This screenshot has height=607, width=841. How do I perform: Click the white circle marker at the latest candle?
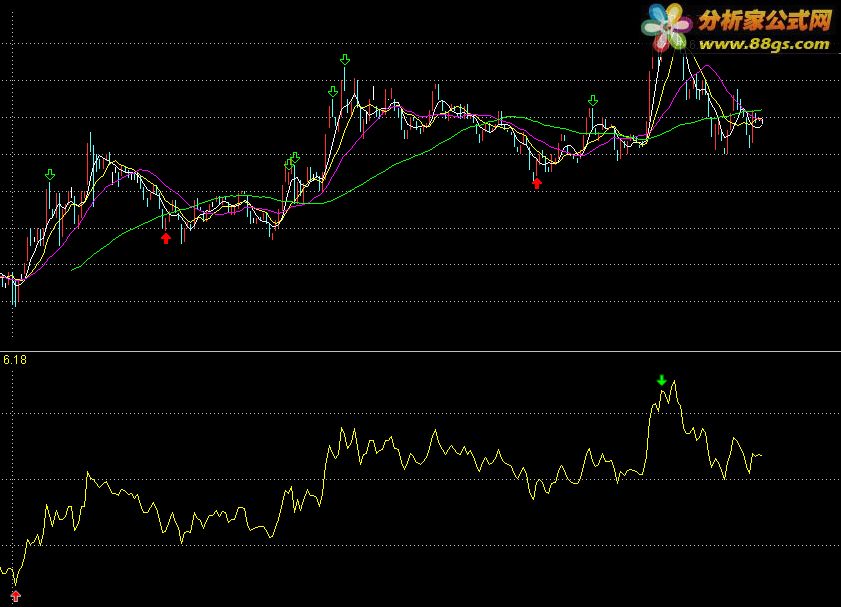[x=758, y=123]
